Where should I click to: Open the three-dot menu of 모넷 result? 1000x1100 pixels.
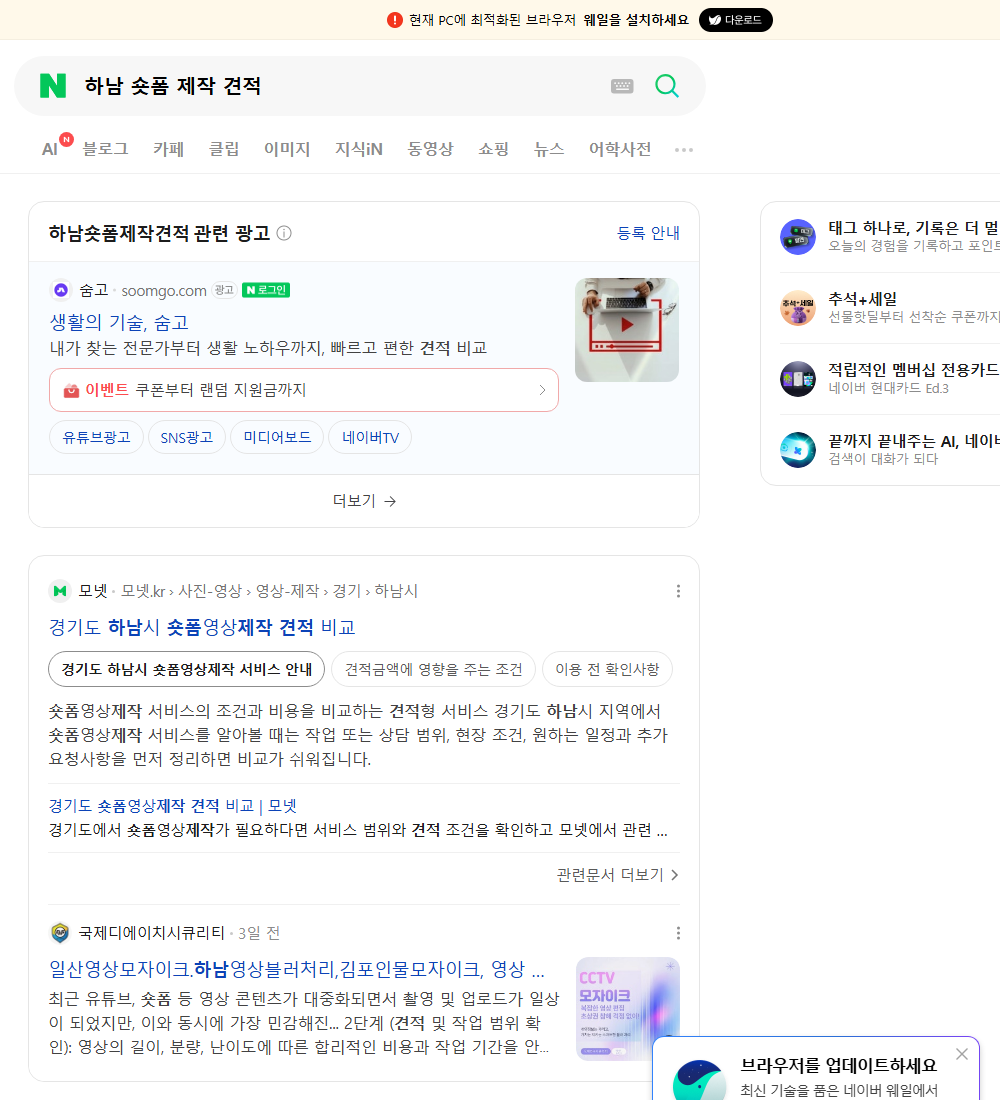[x=678, y=591]
